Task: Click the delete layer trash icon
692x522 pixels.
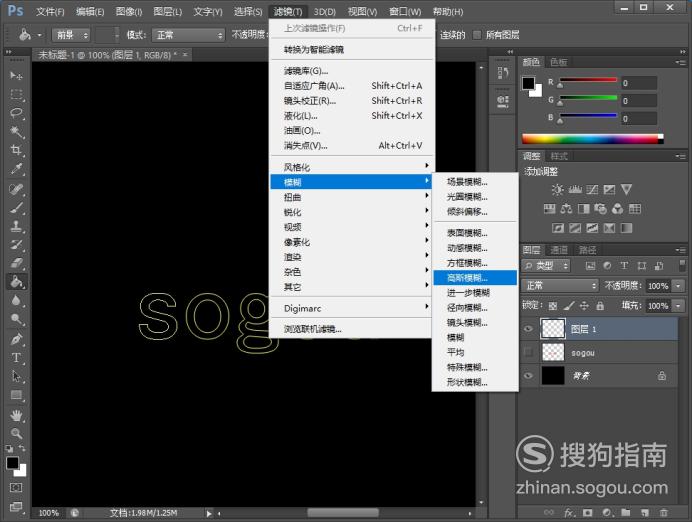Action: 663,513
